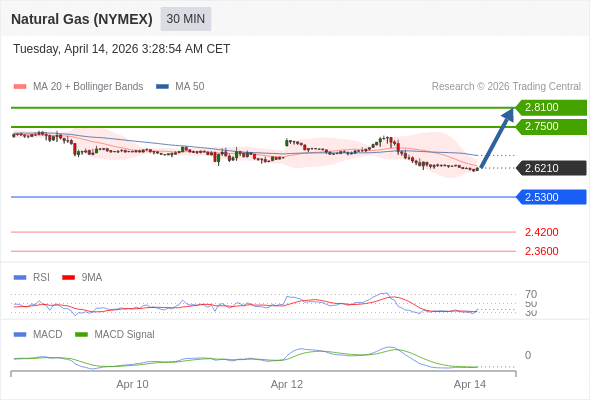This screenshot has height=400, width=590.
Task: Click the 30 MIN timeframe badge
Action: click(186, 19)
